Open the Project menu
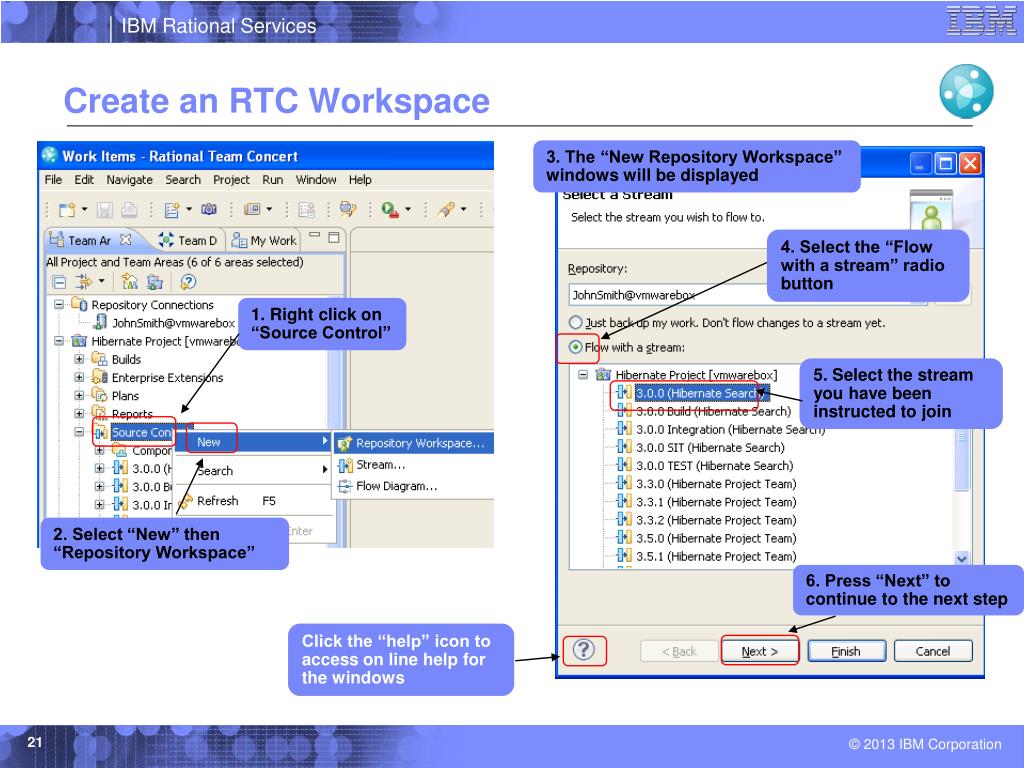 click(231, 180)
